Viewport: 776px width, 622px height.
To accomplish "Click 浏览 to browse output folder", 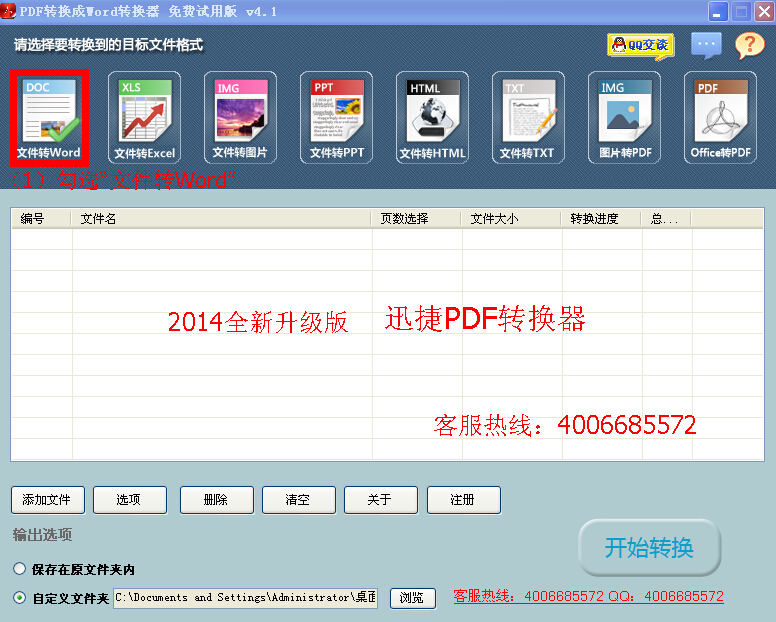I will (413, 598).
